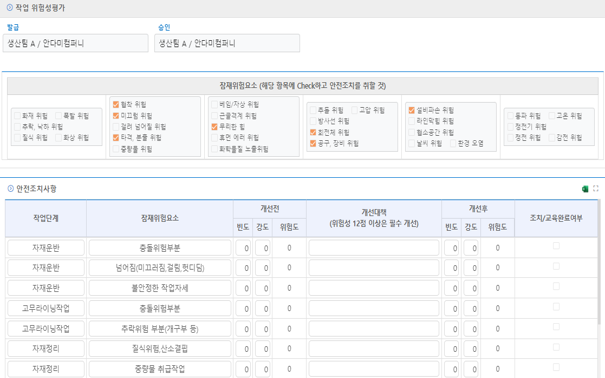This screenshot has width=605, height=378.
Task: Click the 승인 input field
Action: click(227, 43)
